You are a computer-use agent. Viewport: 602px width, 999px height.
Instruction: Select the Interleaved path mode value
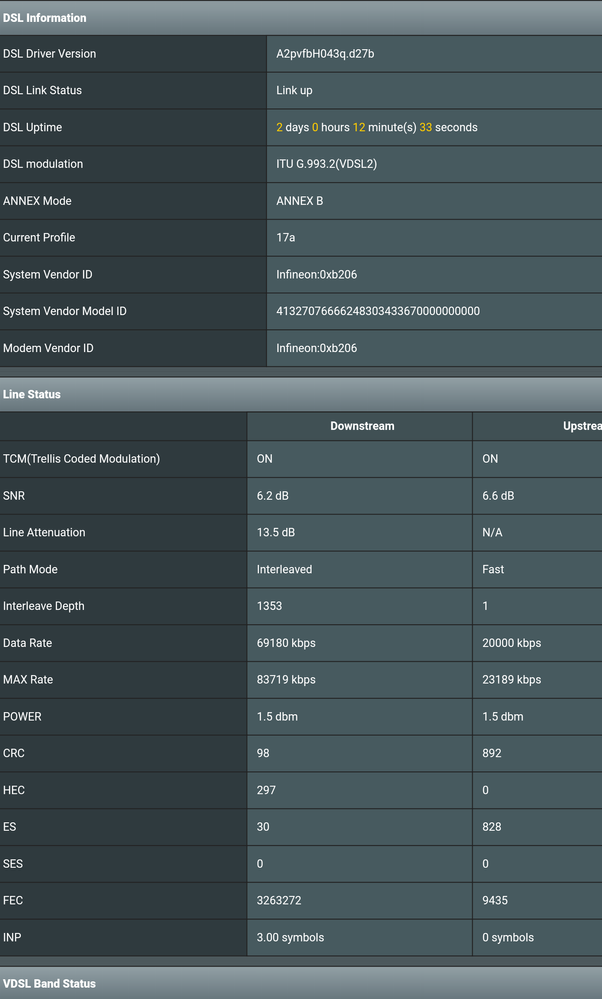click(284, 569)
